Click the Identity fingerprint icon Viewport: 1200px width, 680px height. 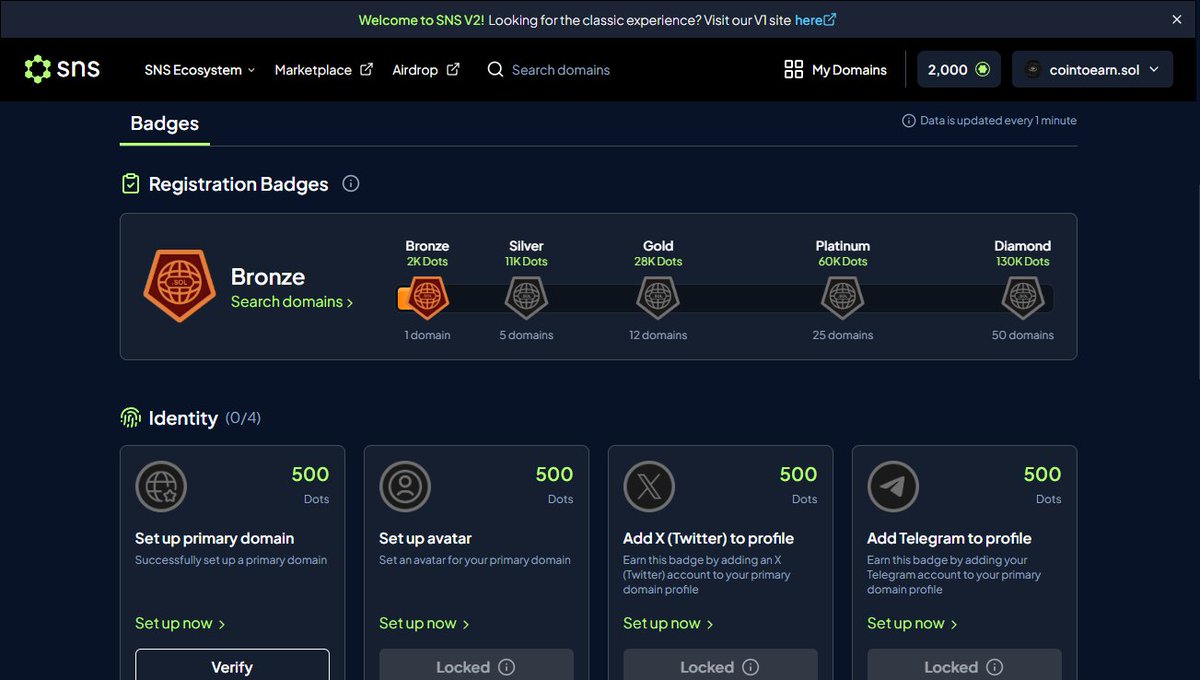click(x=130, y=418)
